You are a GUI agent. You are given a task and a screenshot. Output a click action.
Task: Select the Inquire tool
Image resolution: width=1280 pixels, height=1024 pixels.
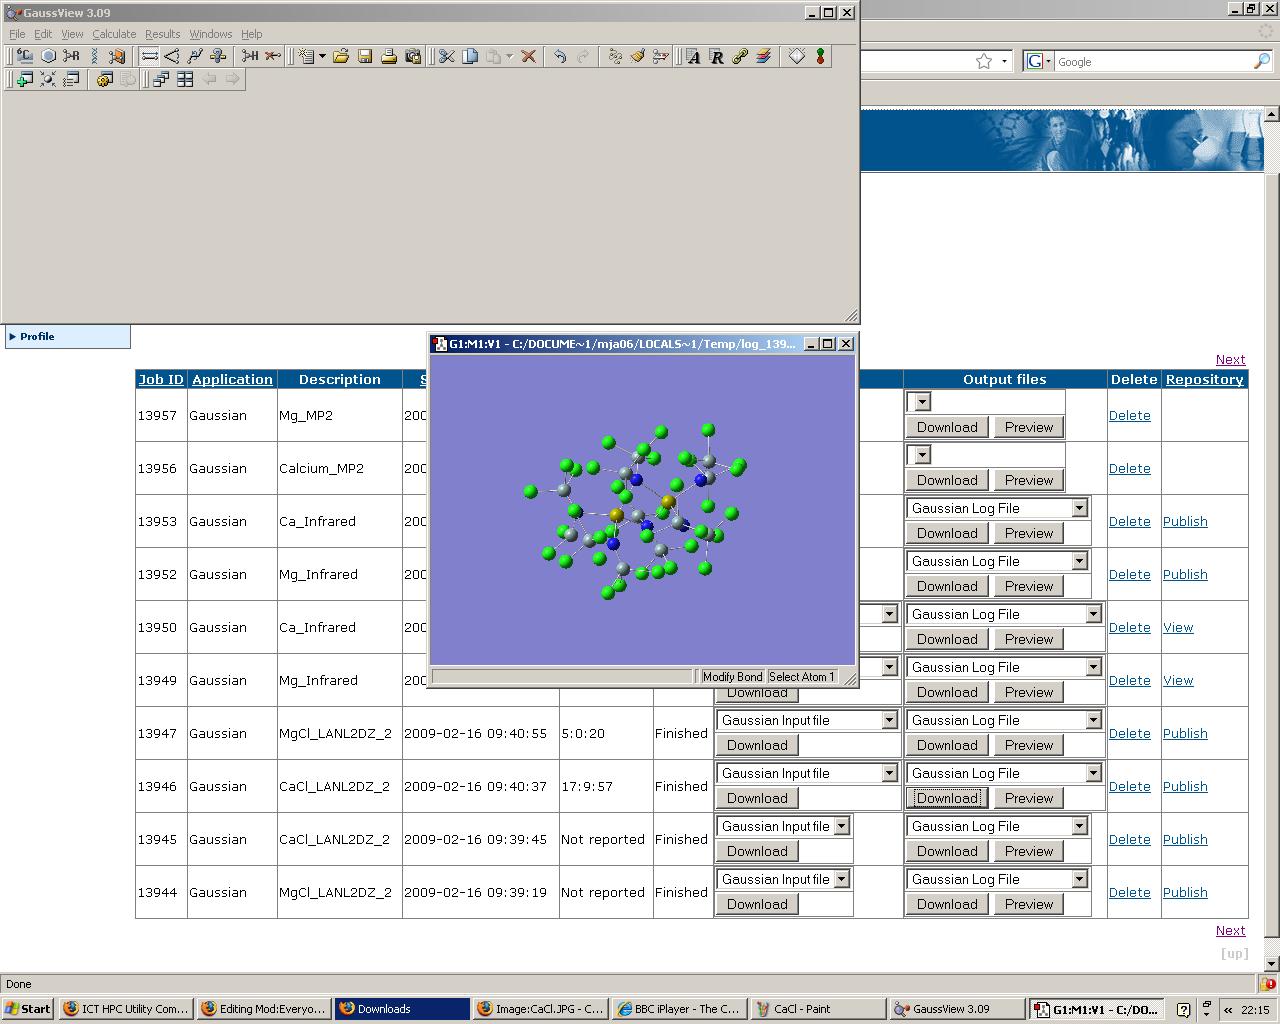click(x=218, y=56)
